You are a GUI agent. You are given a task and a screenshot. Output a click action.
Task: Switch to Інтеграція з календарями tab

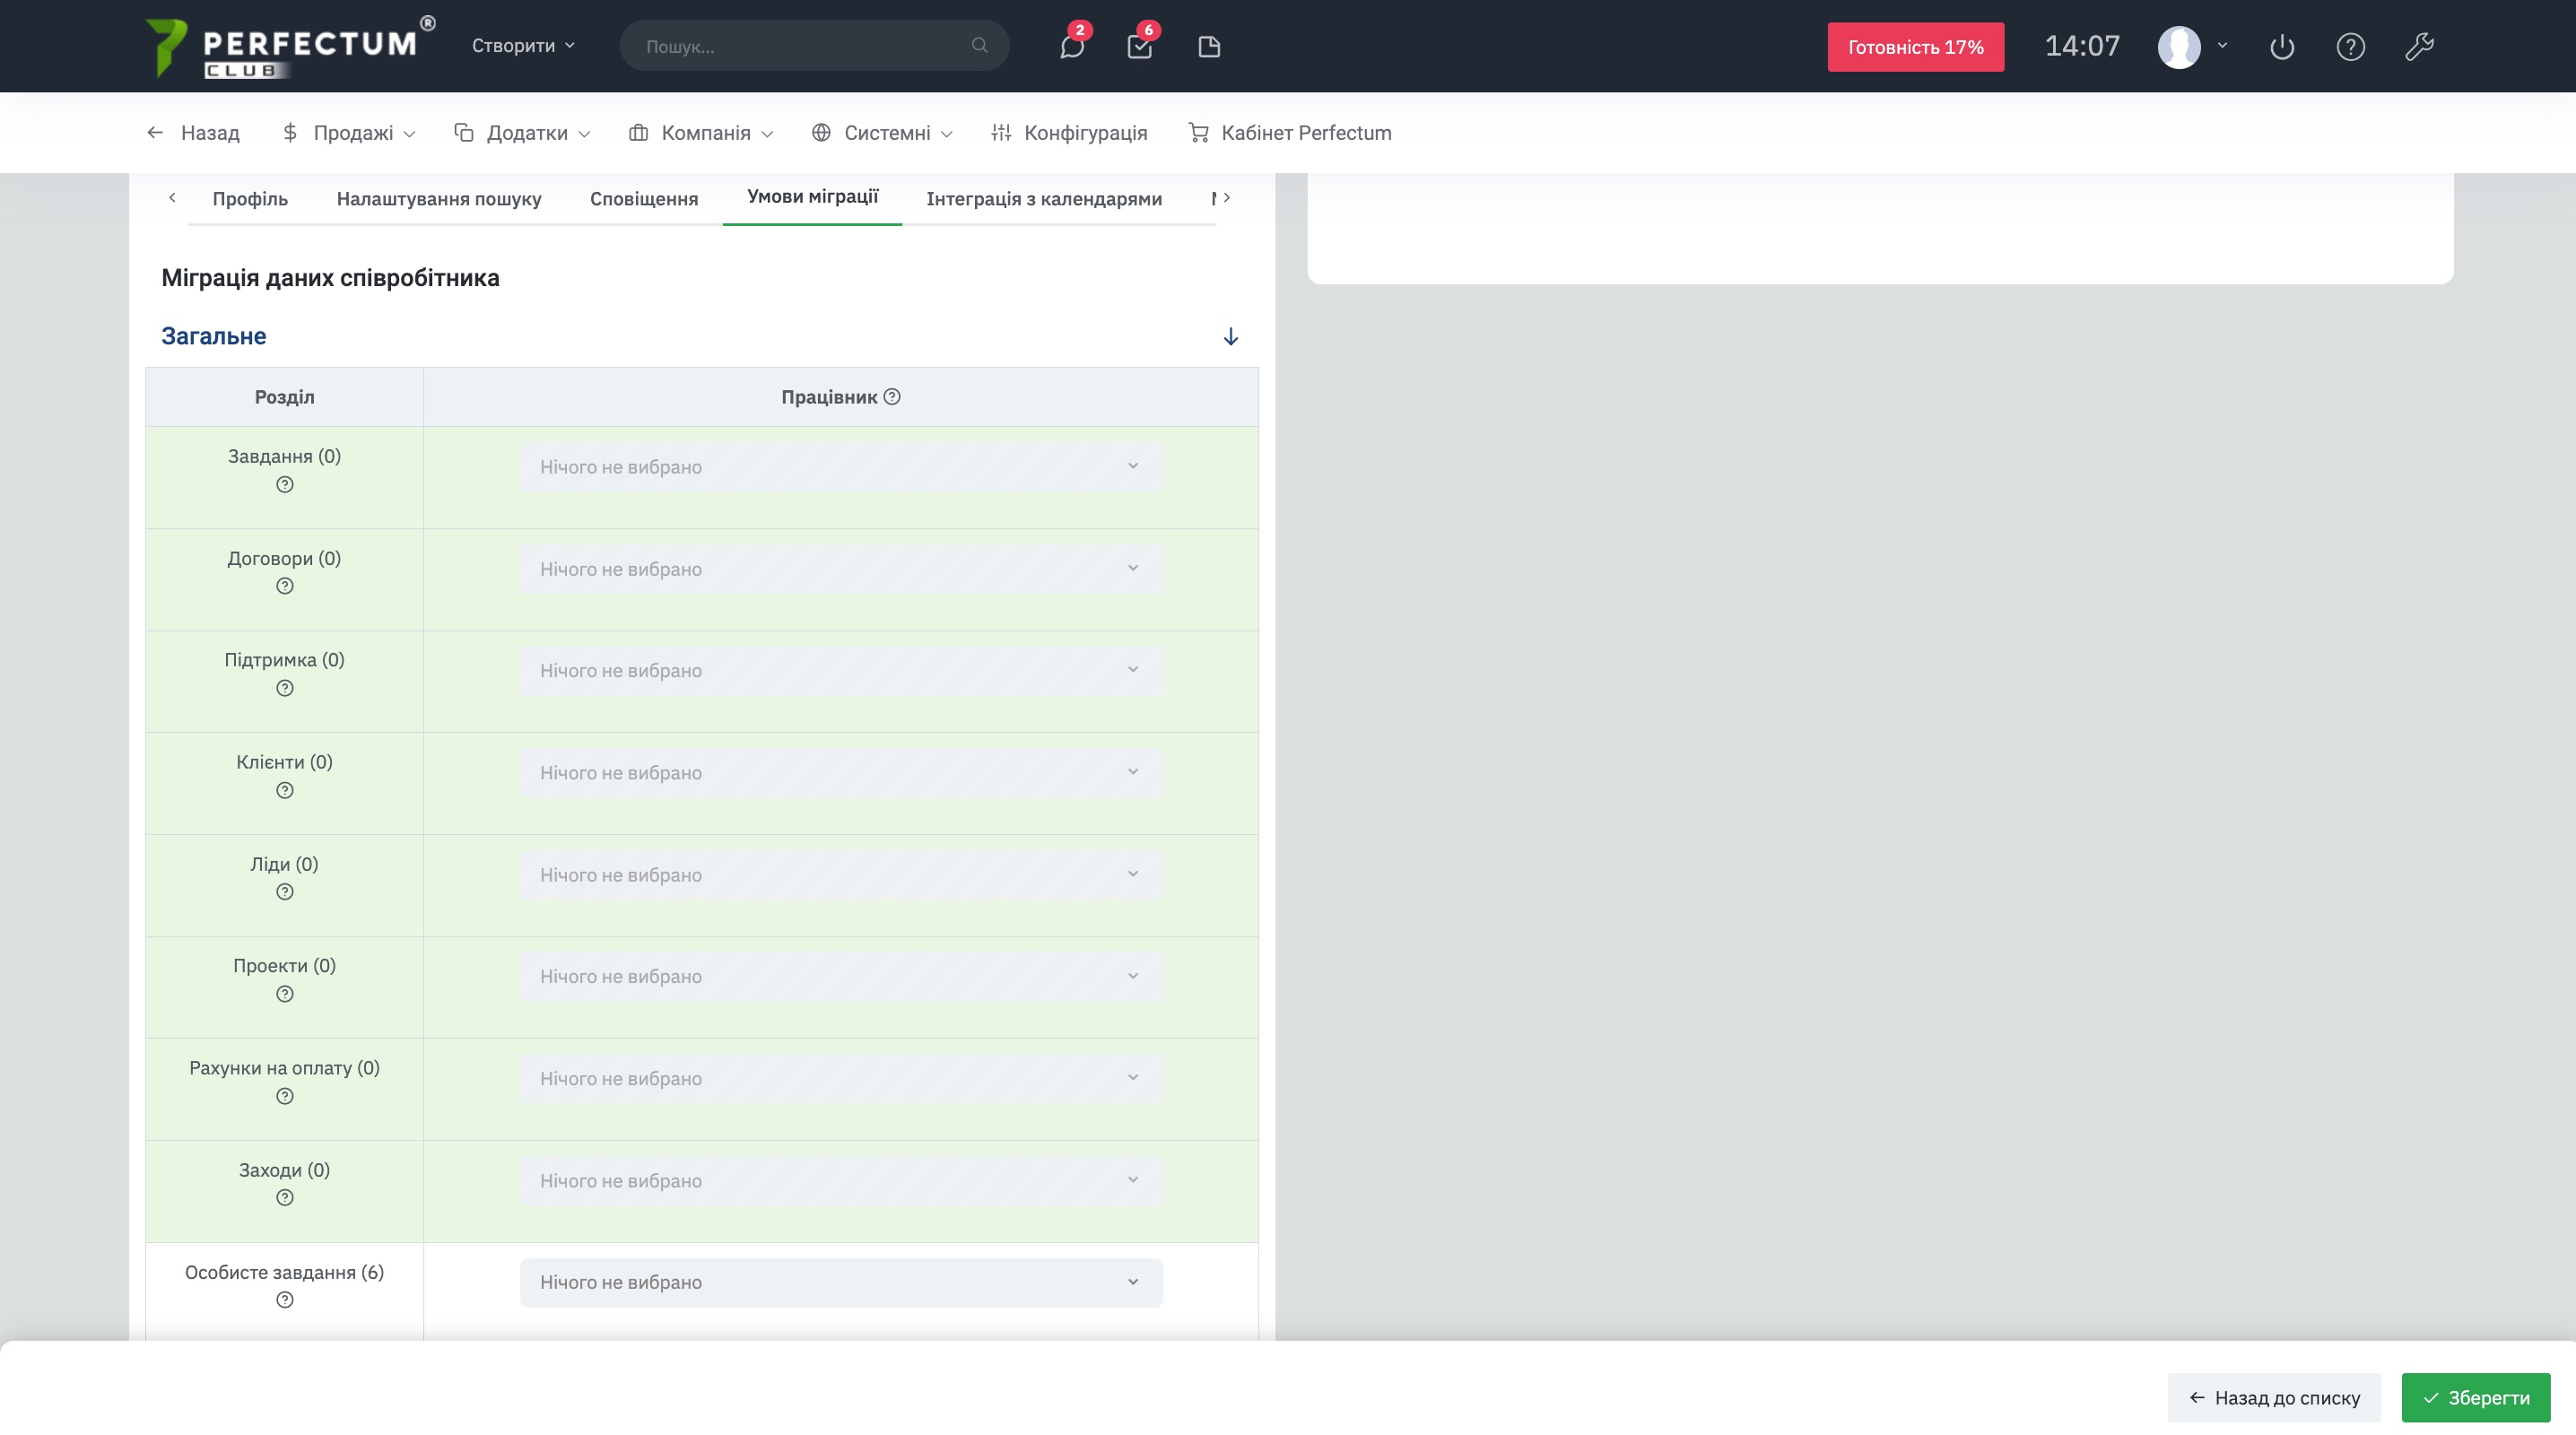1043,199
